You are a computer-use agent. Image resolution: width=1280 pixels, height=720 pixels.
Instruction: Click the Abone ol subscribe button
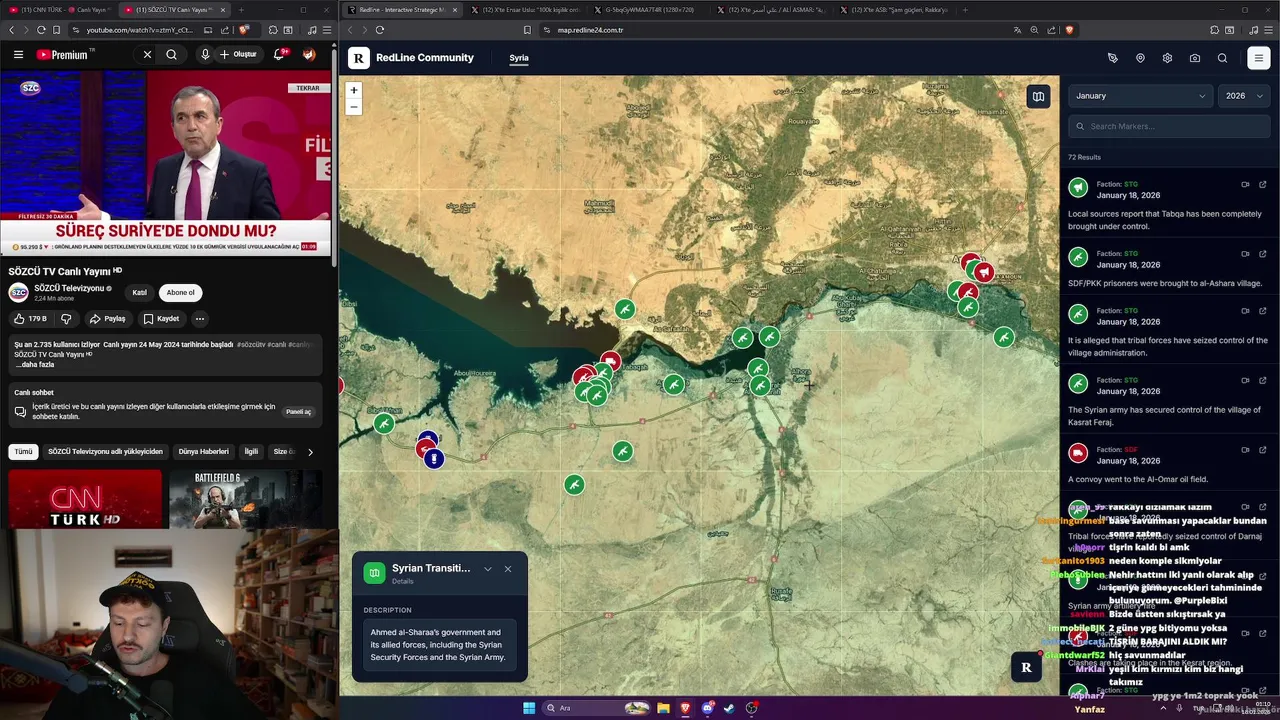coord(181,292)
